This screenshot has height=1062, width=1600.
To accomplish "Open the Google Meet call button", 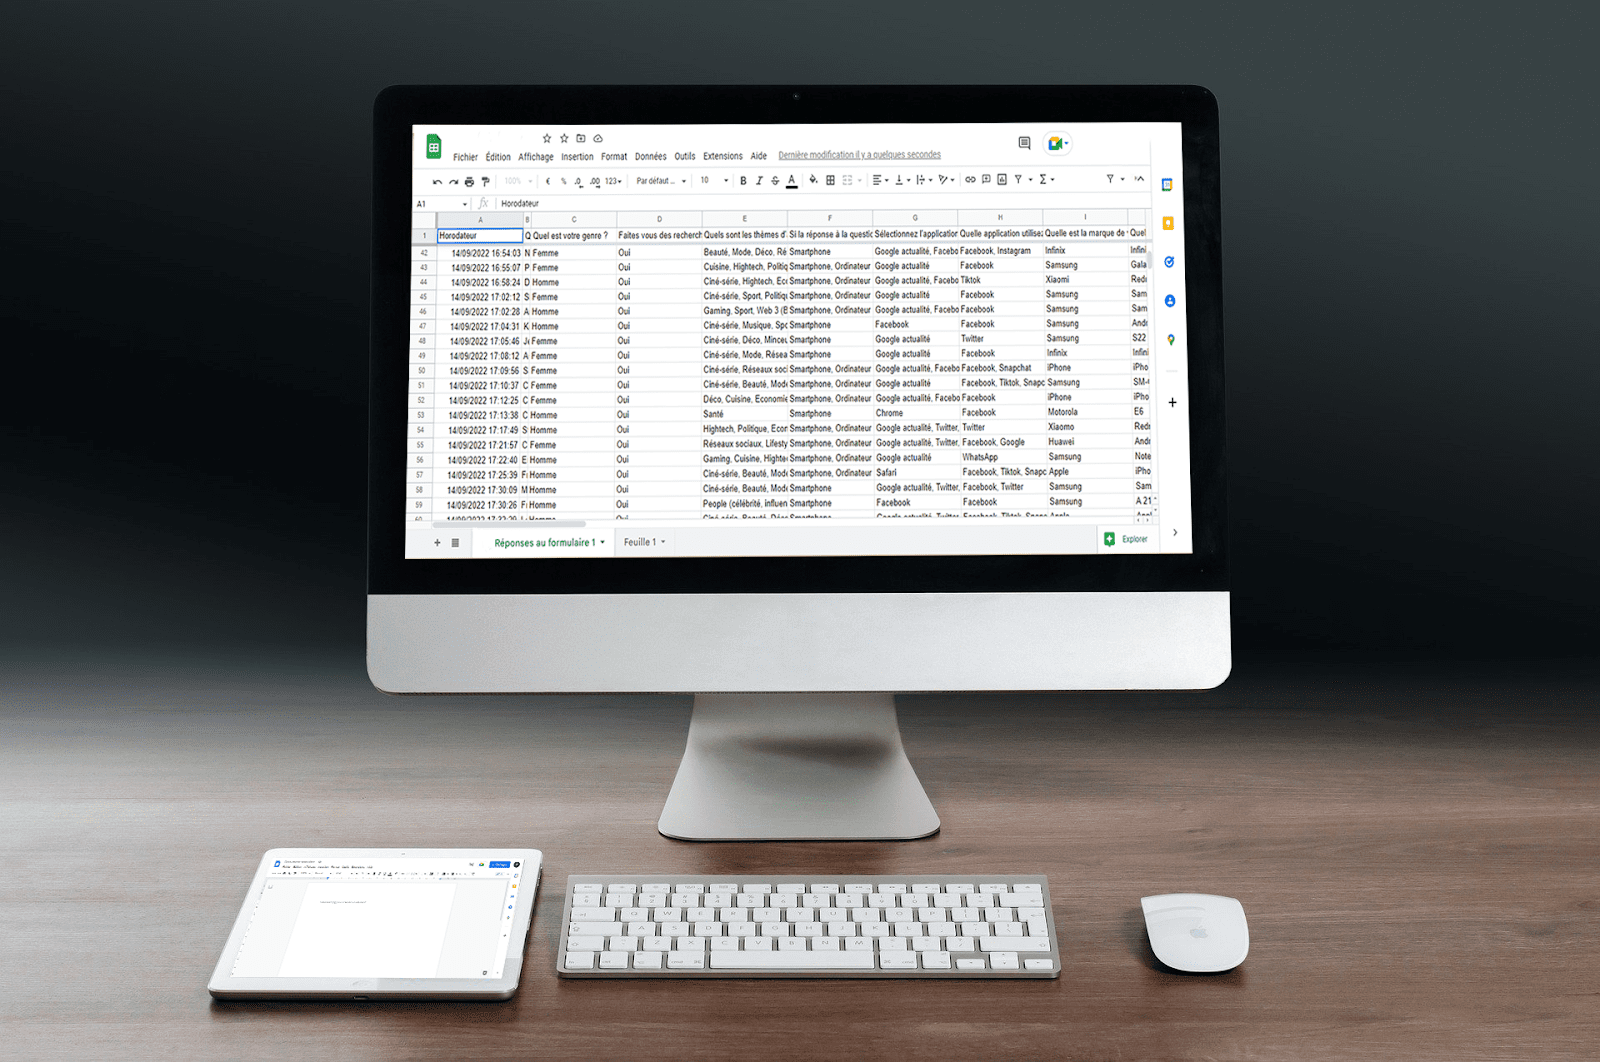I will click(1057, 143).
